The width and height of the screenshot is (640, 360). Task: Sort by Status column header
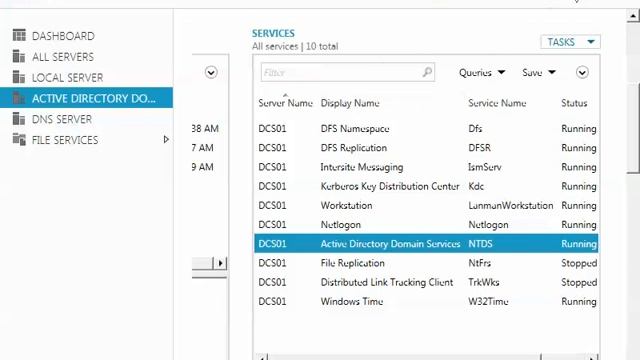574,103
